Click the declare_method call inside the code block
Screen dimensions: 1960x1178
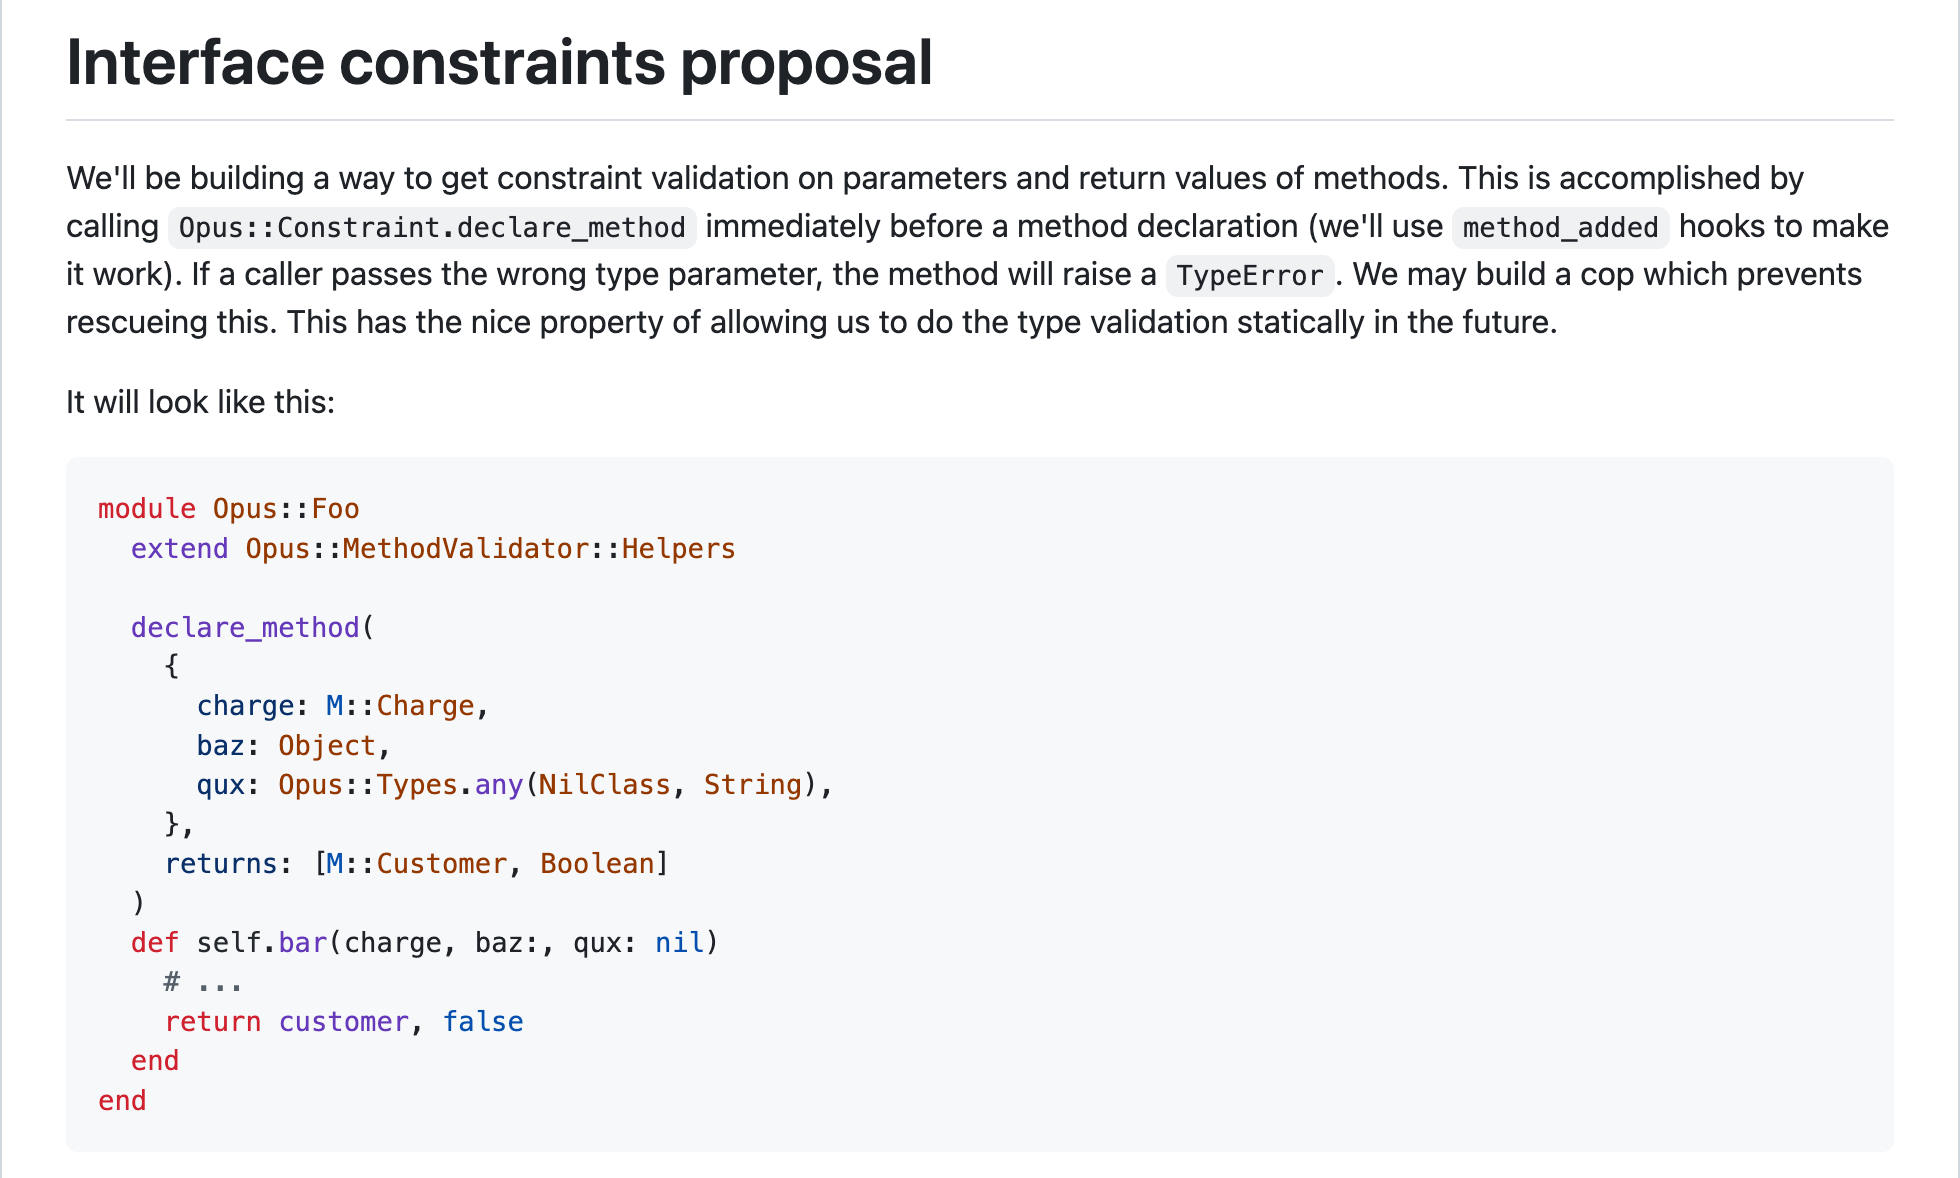[245, 628]
